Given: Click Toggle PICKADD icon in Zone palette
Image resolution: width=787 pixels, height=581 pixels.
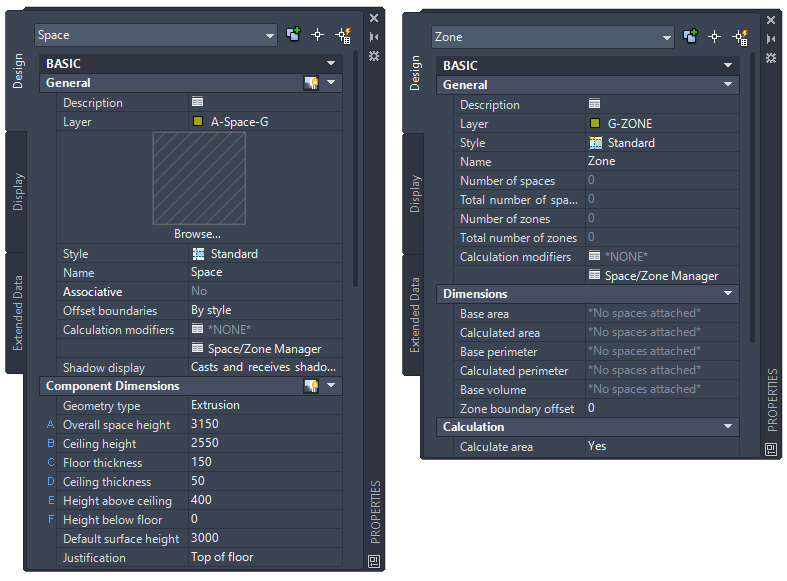Looking at the screenshot, I should click(691, 36).
